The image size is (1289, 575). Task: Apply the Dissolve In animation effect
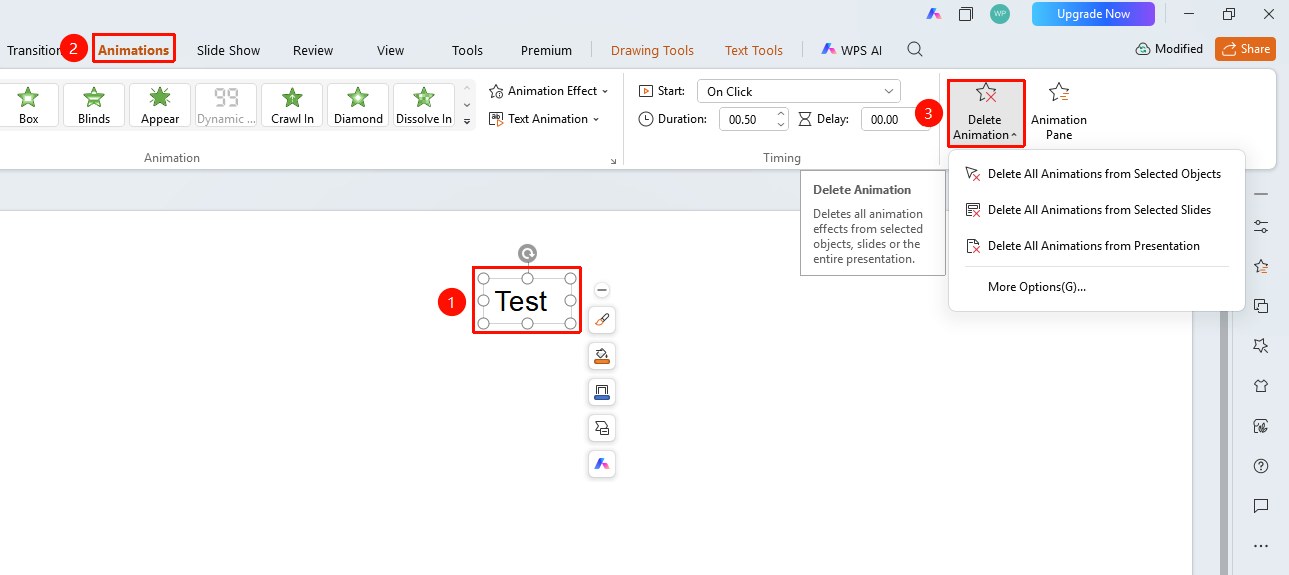click(424, 105)
